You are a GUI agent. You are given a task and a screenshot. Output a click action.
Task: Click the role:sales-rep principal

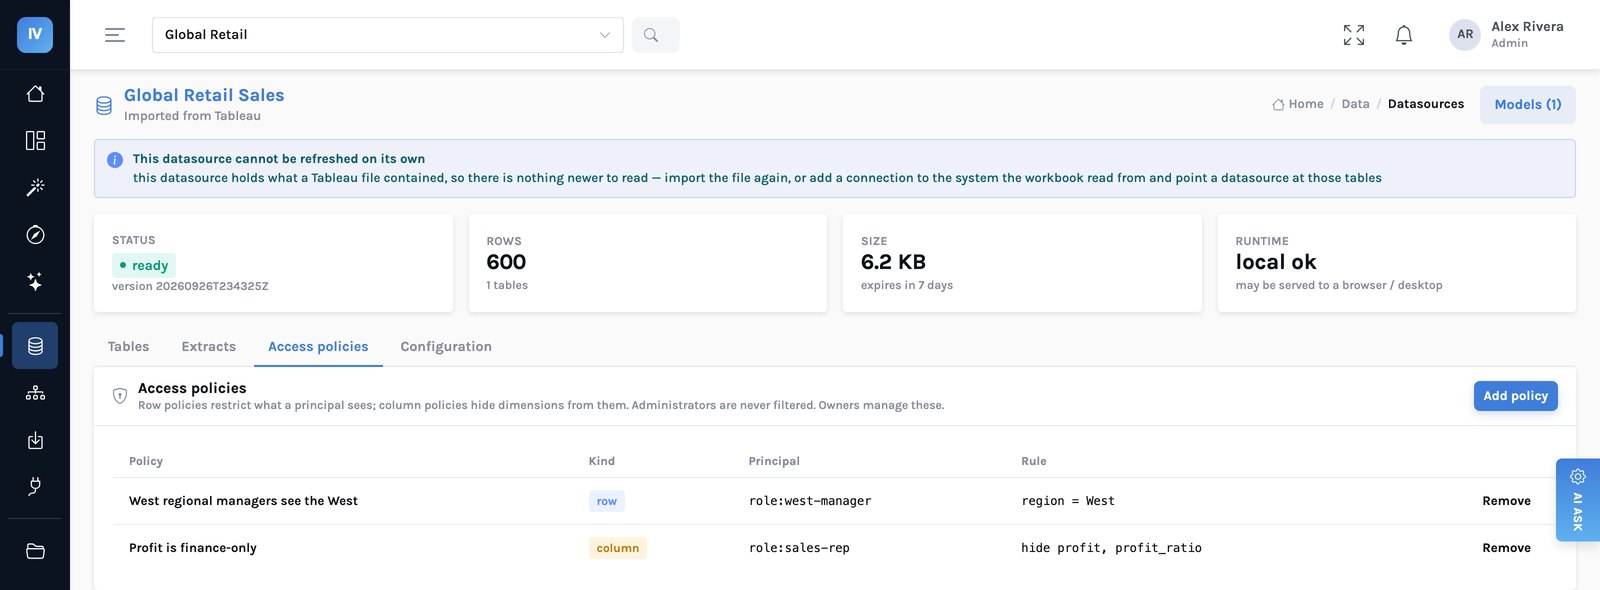(799, 548)
